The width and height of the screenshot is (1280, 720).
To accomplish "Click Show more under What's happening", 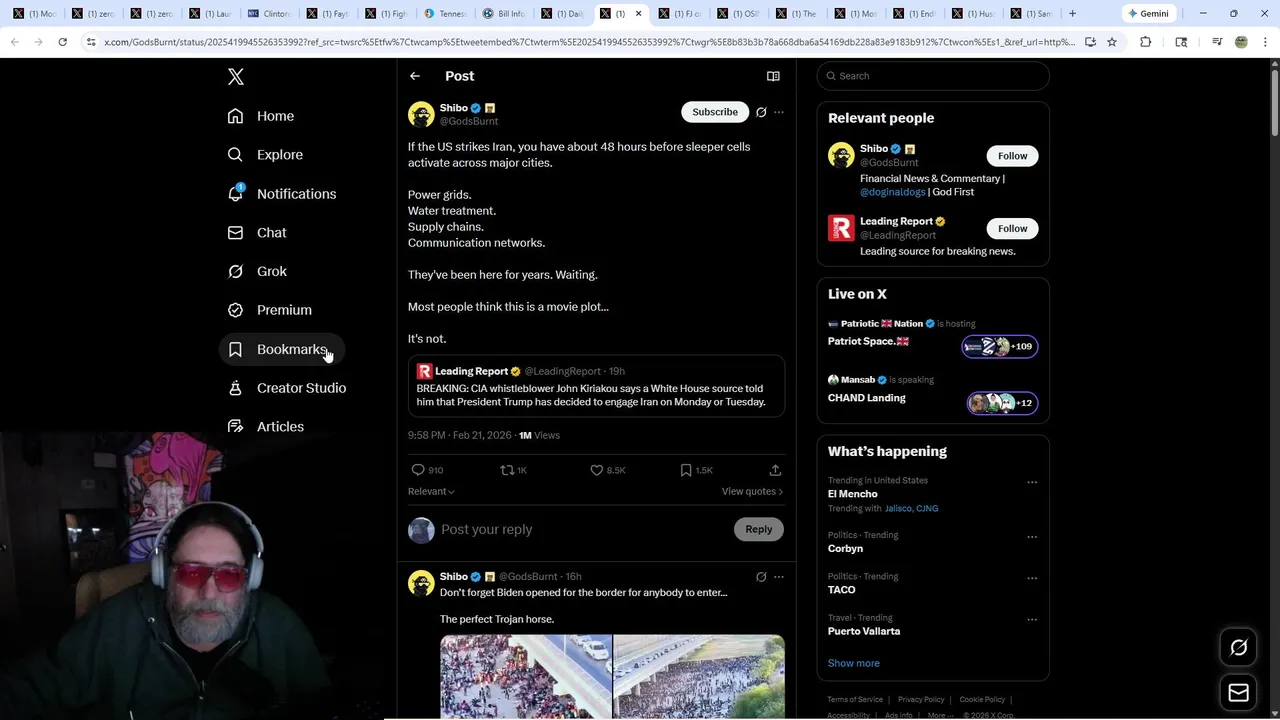I will tap(854, 663).
